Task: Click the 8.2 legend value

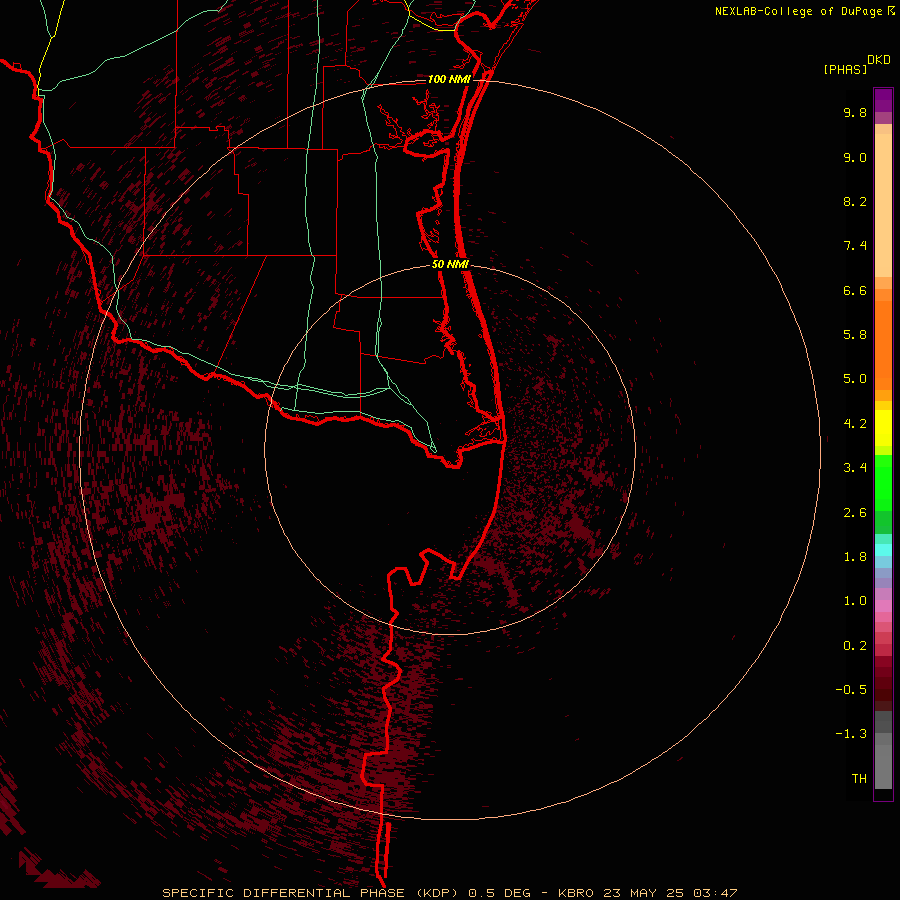Action: click(855, 201)
